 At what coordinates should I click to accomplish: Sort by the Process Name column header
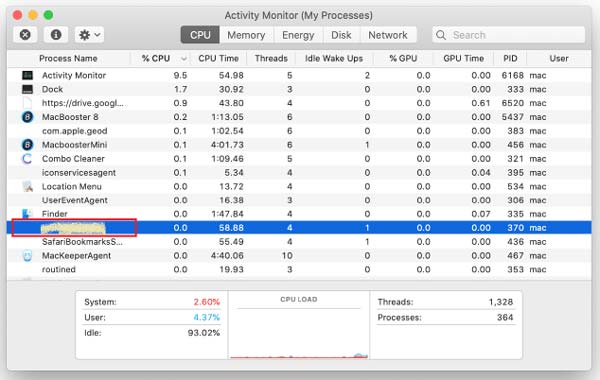tap(68, 59)
